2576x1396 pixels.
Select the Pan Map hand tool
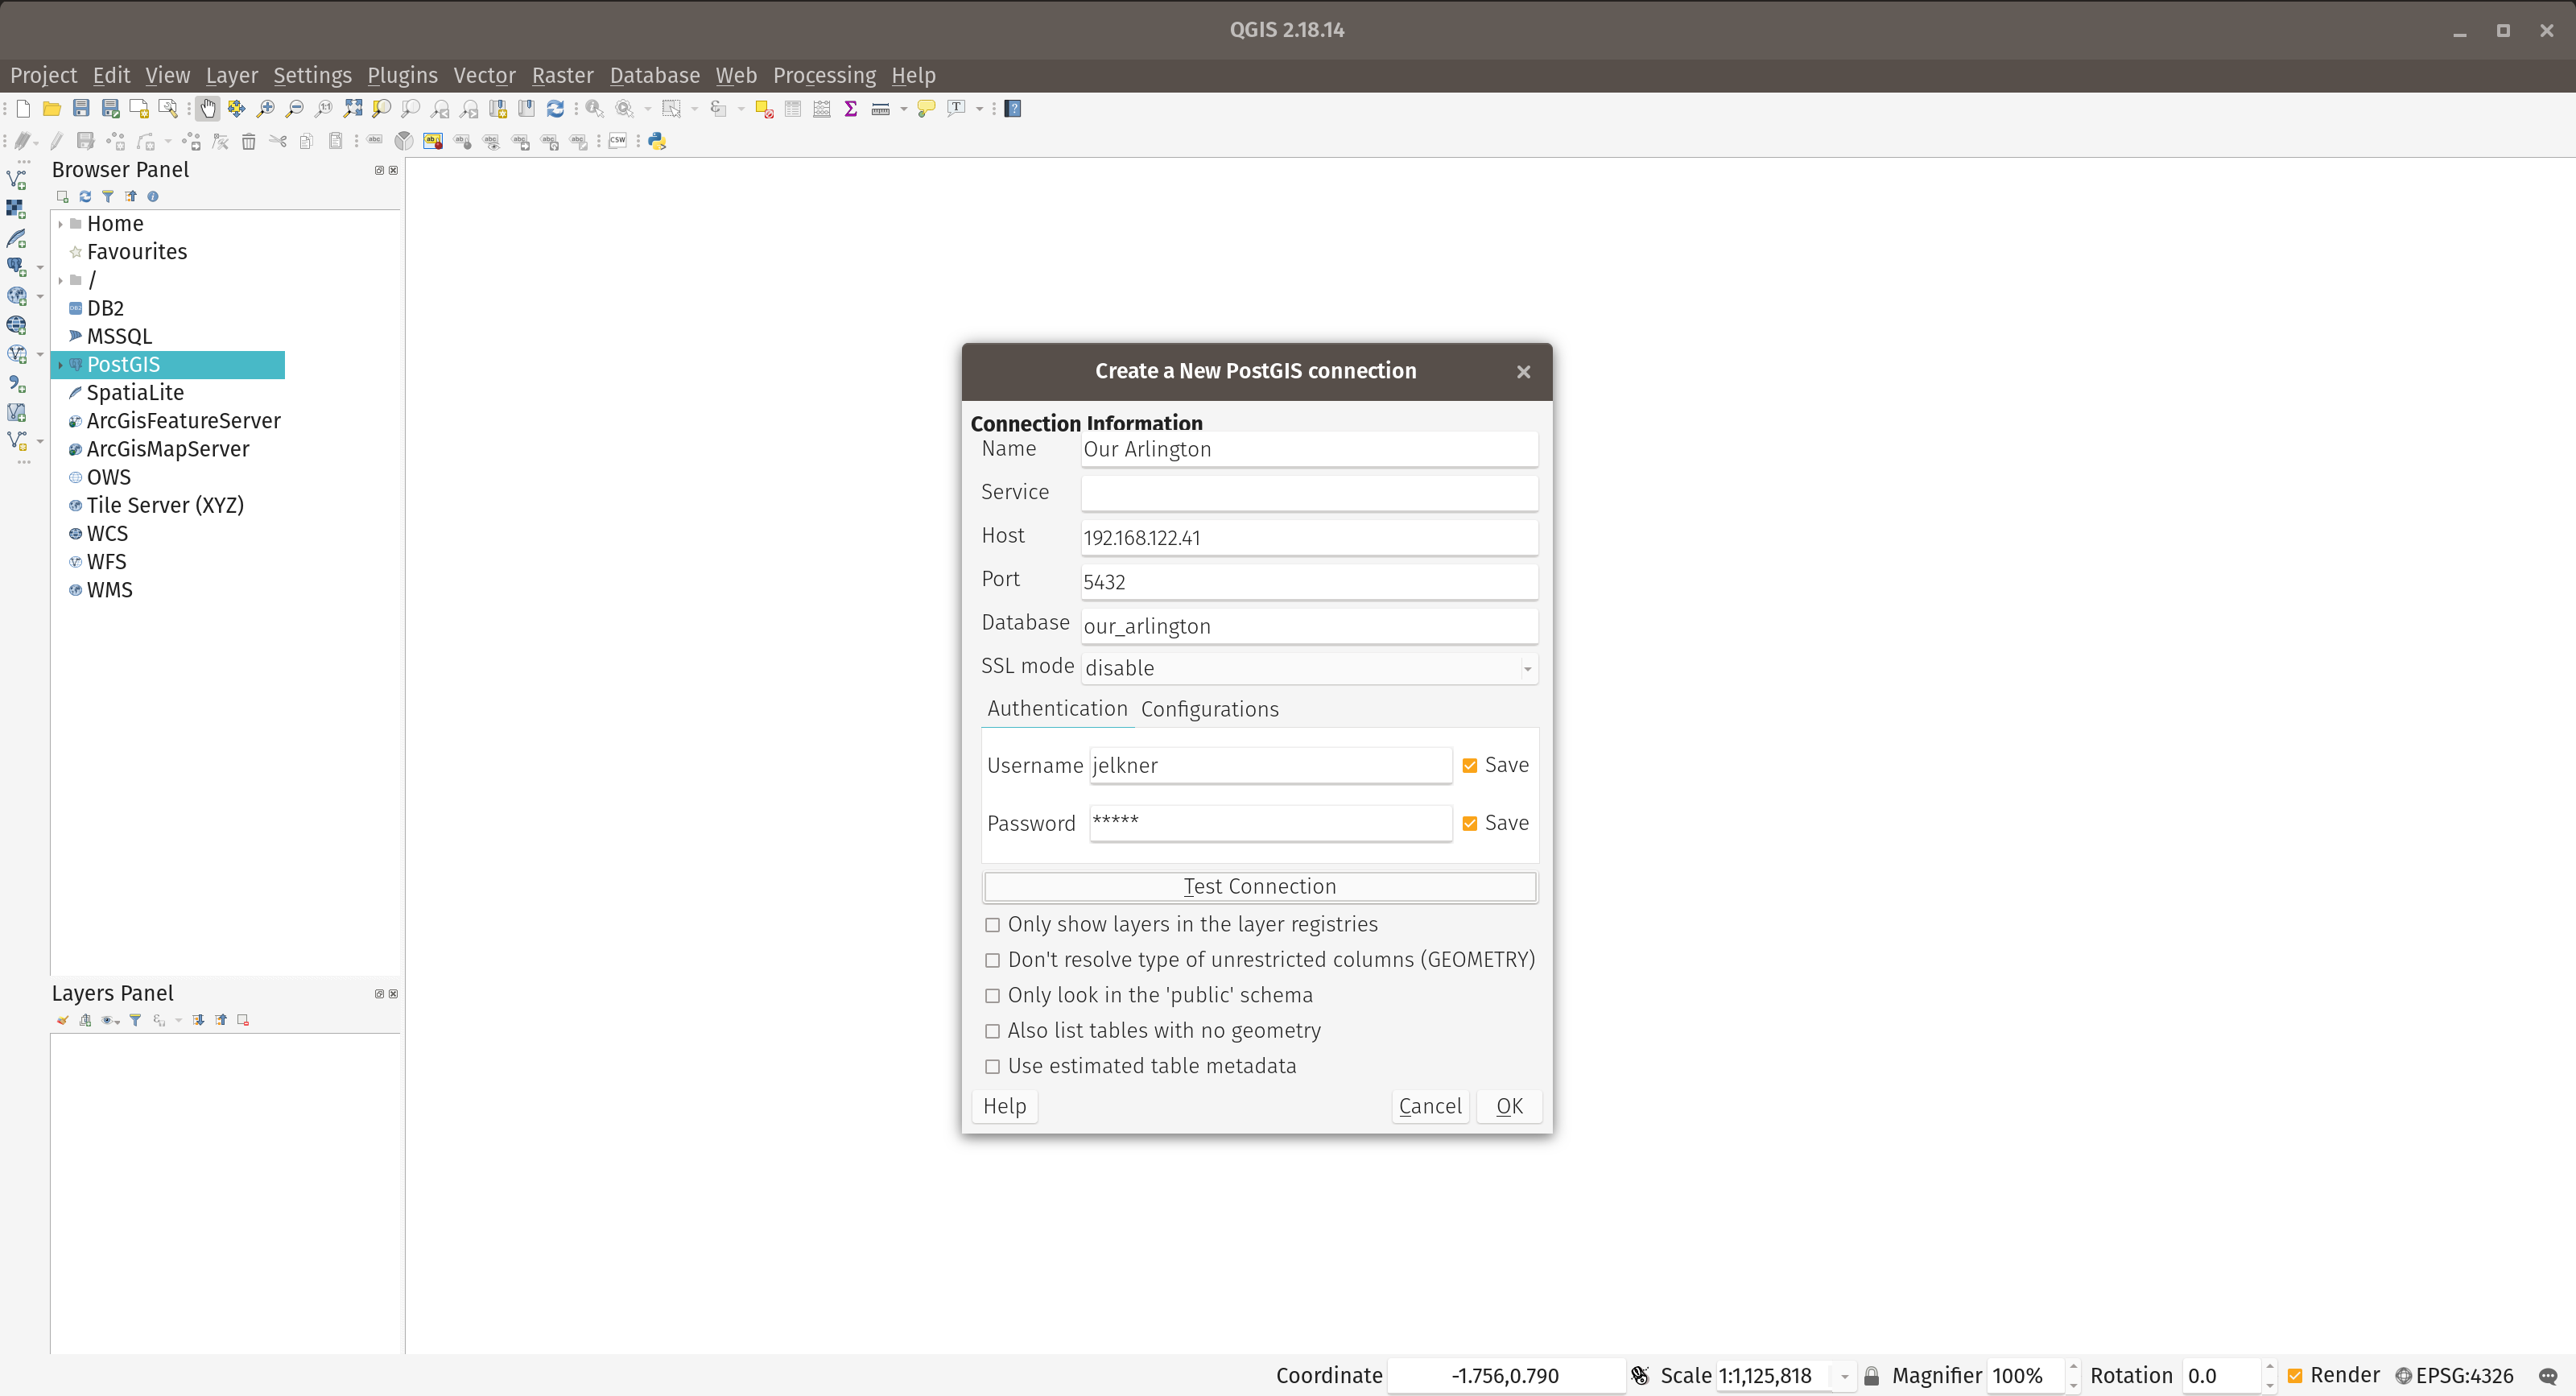(207, 109)
